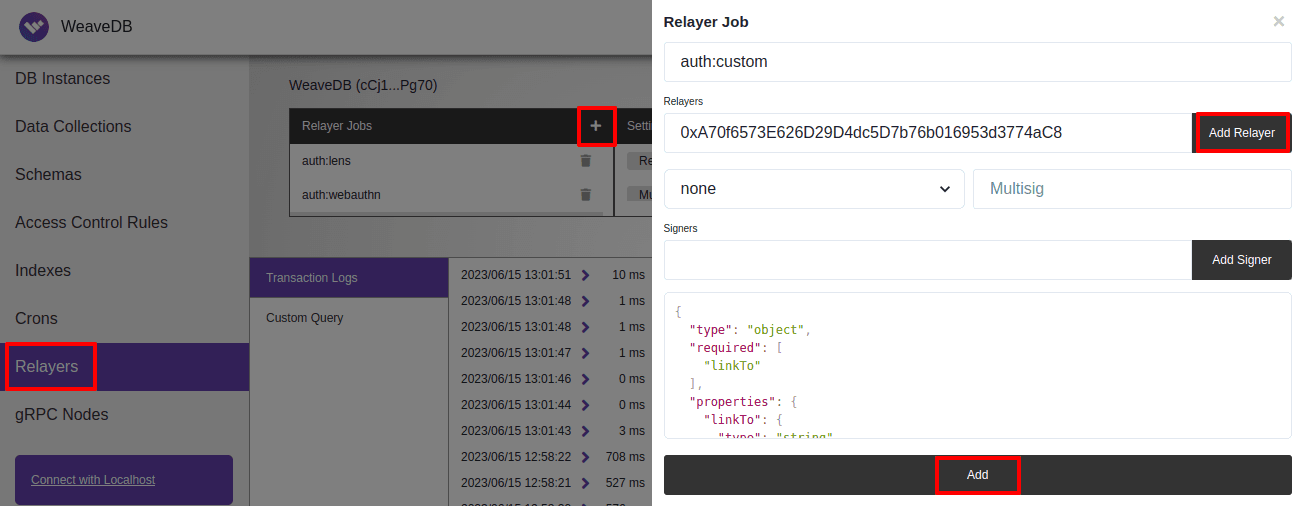Screen dimensions: 1301x506
Task: Switch to the Custom Query tab
Action: tap(304, 318)
